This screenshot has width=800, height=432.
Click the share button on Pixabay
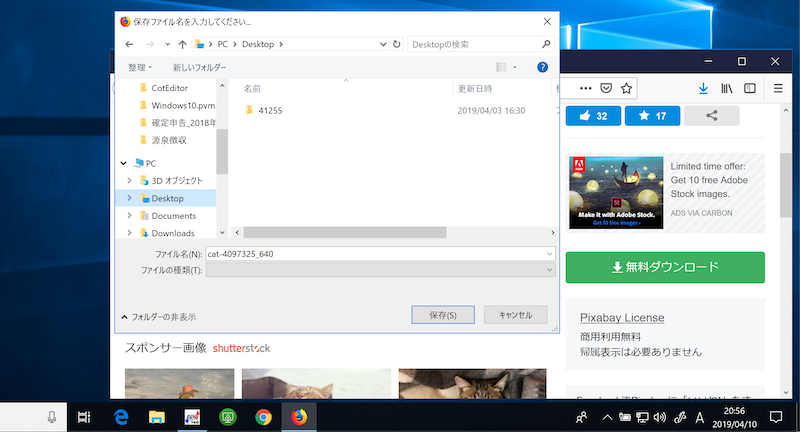tap(712, 116)
